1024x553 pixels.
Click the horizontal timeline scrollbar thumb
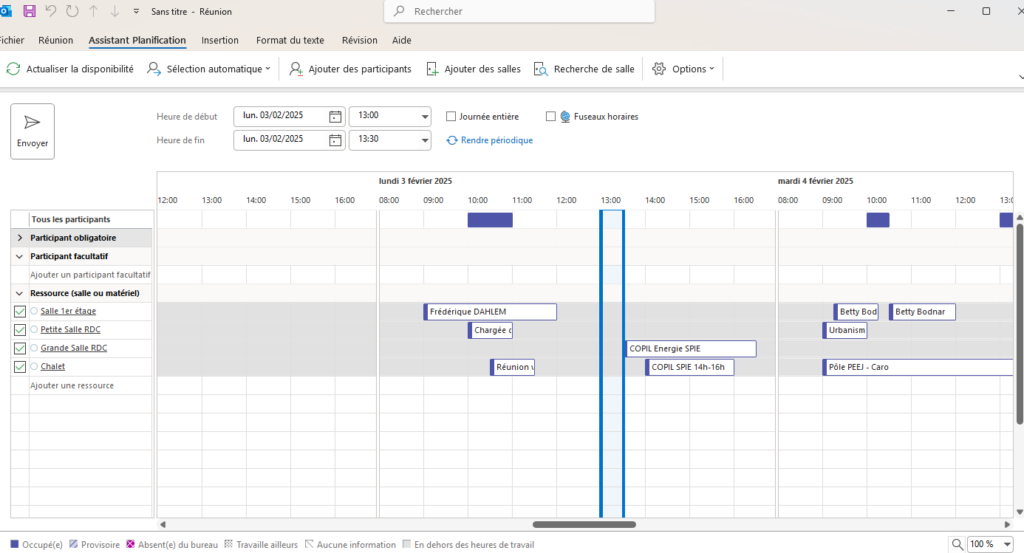584,524
